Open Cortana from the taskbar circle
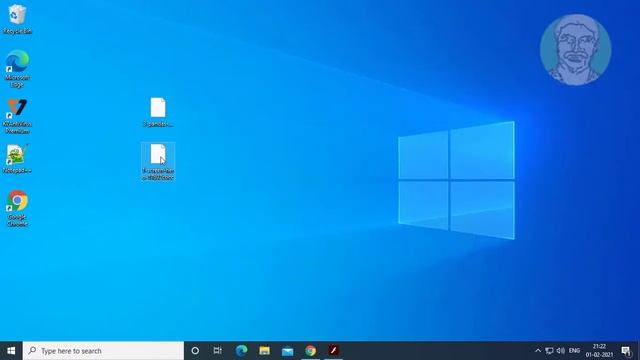Screen dimensions: 640x360 (195, 351)
